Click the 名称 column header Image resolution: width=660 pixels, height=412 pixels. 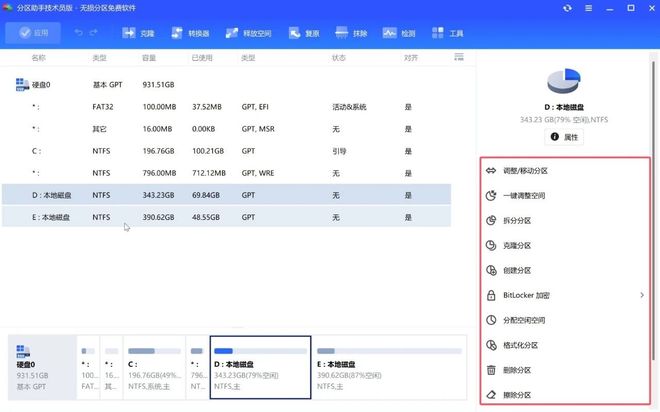[38, 58]
